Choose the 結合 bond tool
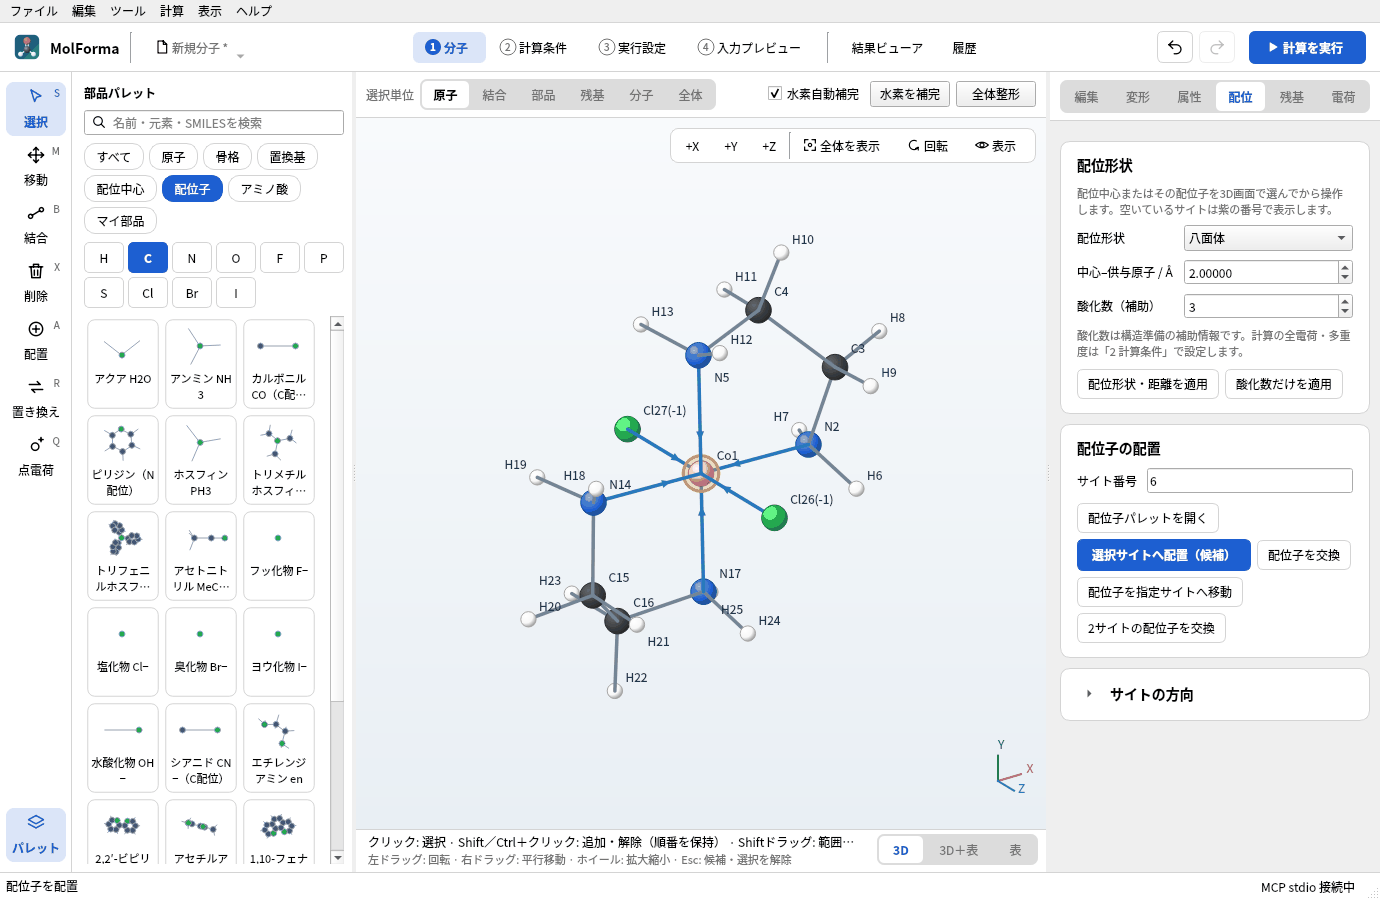This screenshot has width=1380, height=900. pyautogui.click(x=36, y=224)
